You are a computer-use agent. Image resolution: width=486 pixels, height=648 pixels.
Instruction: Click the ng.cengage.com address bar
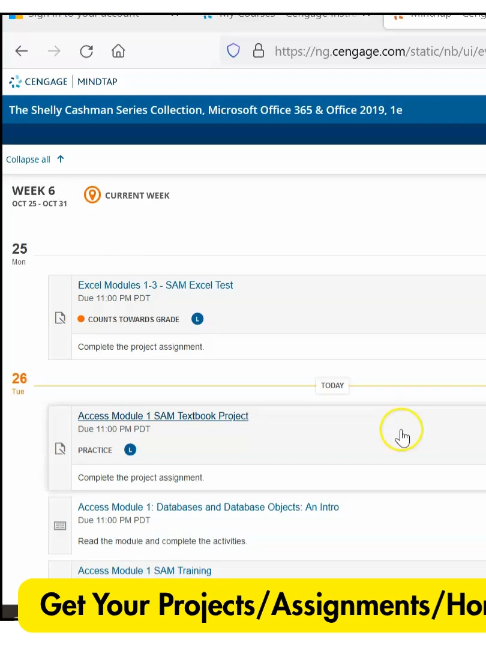tap(353, 51)
